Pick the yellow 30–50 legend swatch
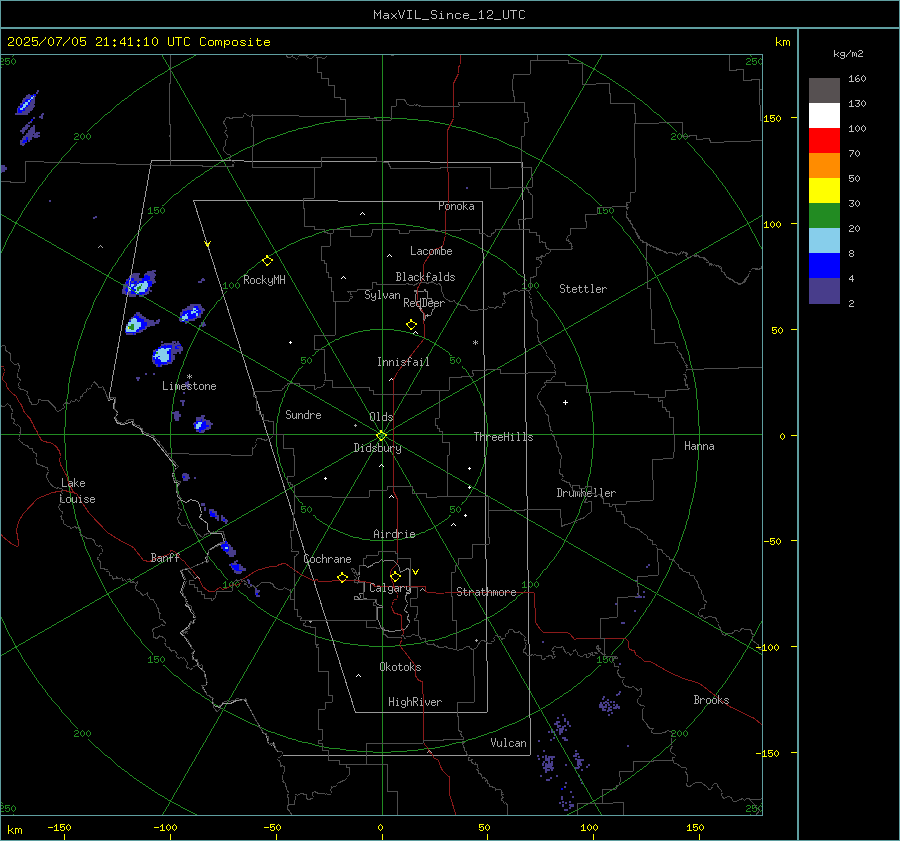The image size is (900, 841). tap(824, 191)
